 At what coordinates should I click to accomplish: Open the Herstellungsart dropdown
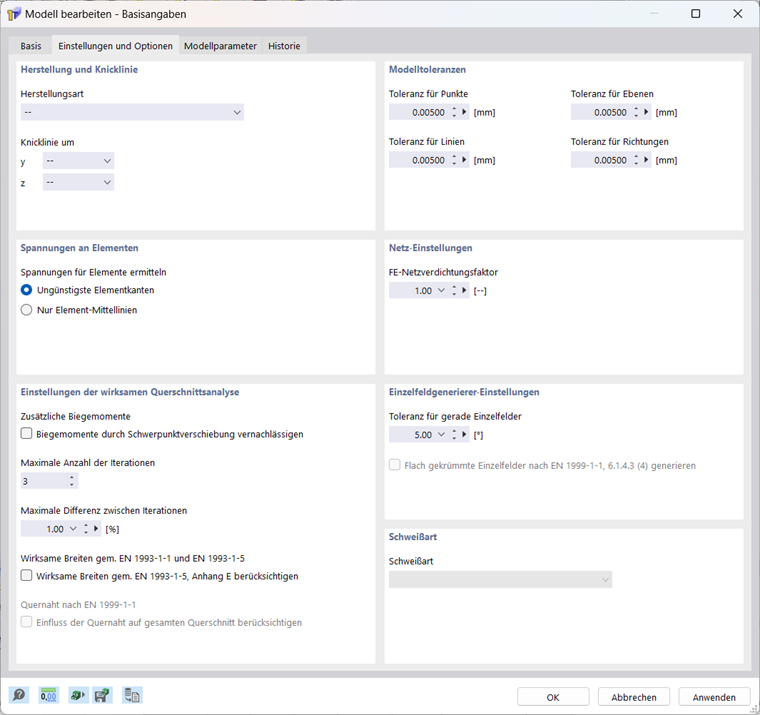point(132,112)
